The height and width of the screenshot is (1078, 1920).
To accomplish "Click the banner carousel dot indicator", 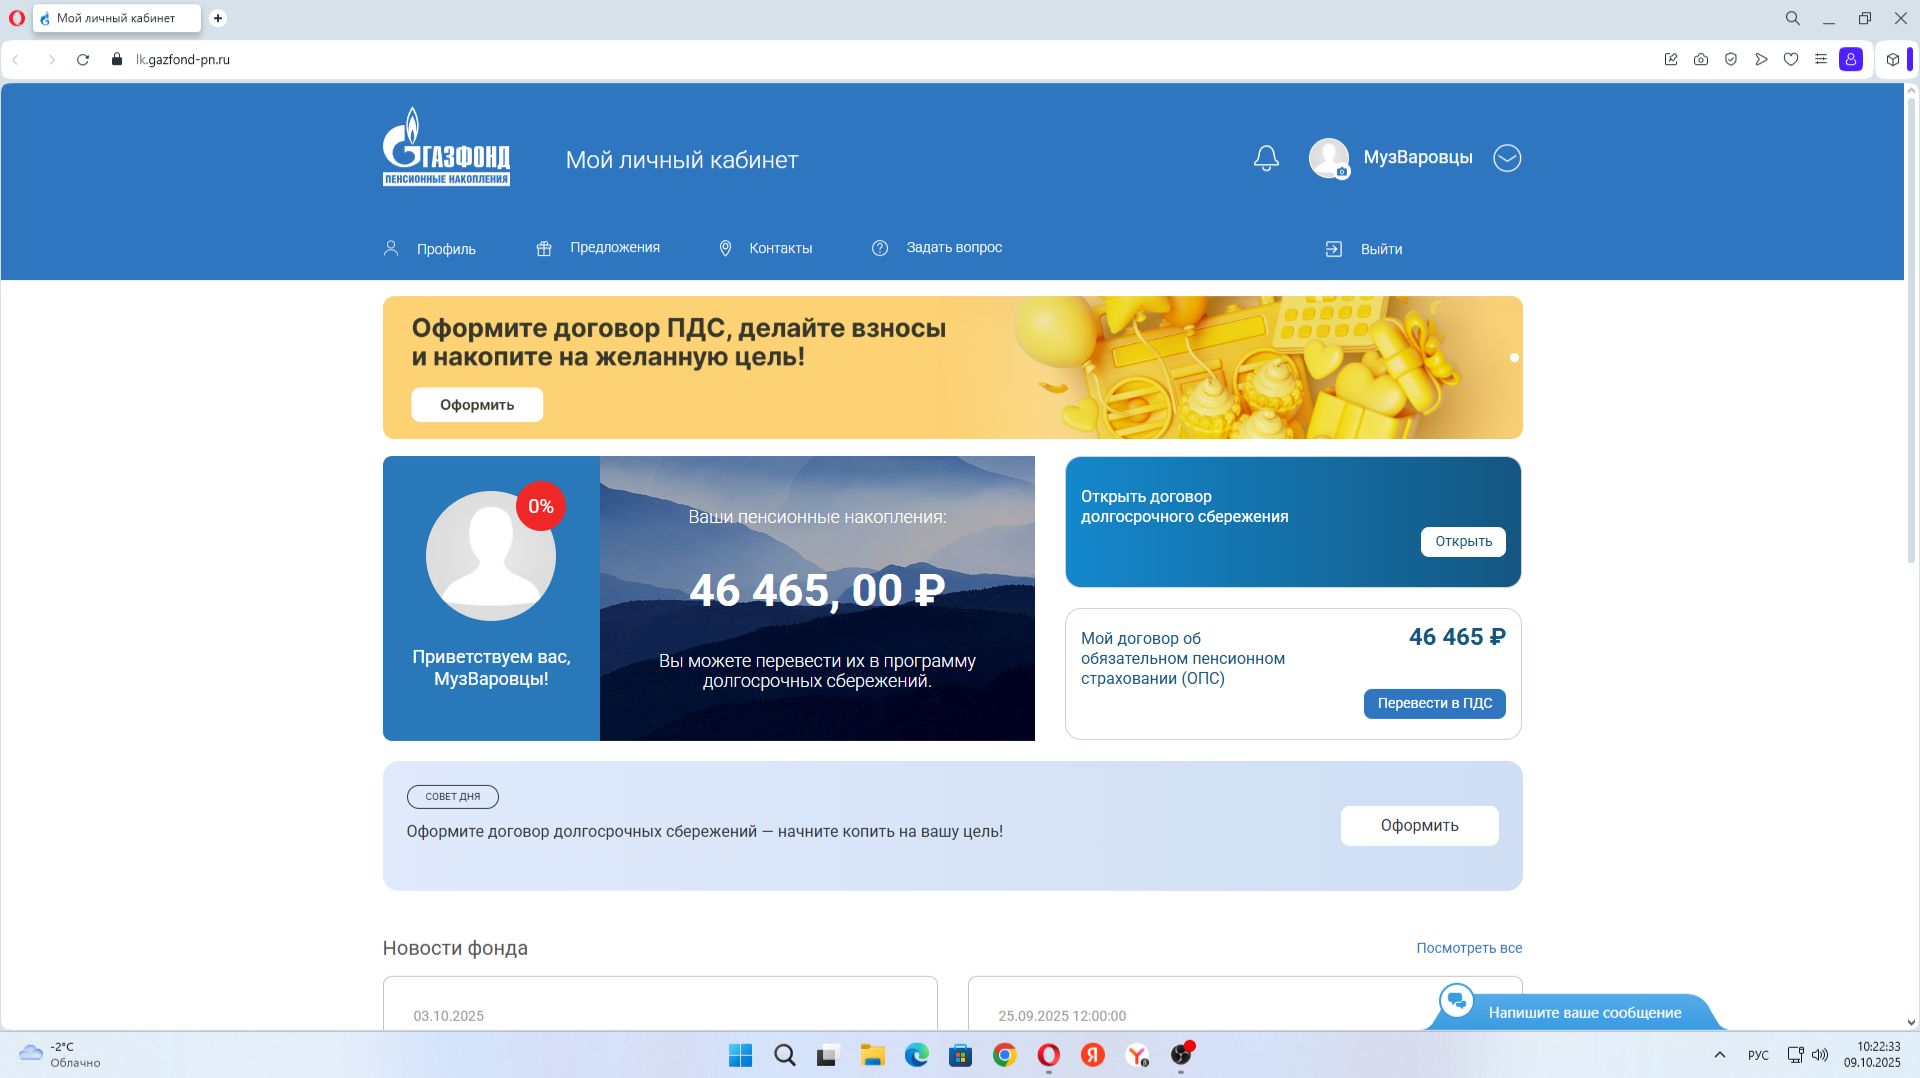I will [x=1514, y=358].
